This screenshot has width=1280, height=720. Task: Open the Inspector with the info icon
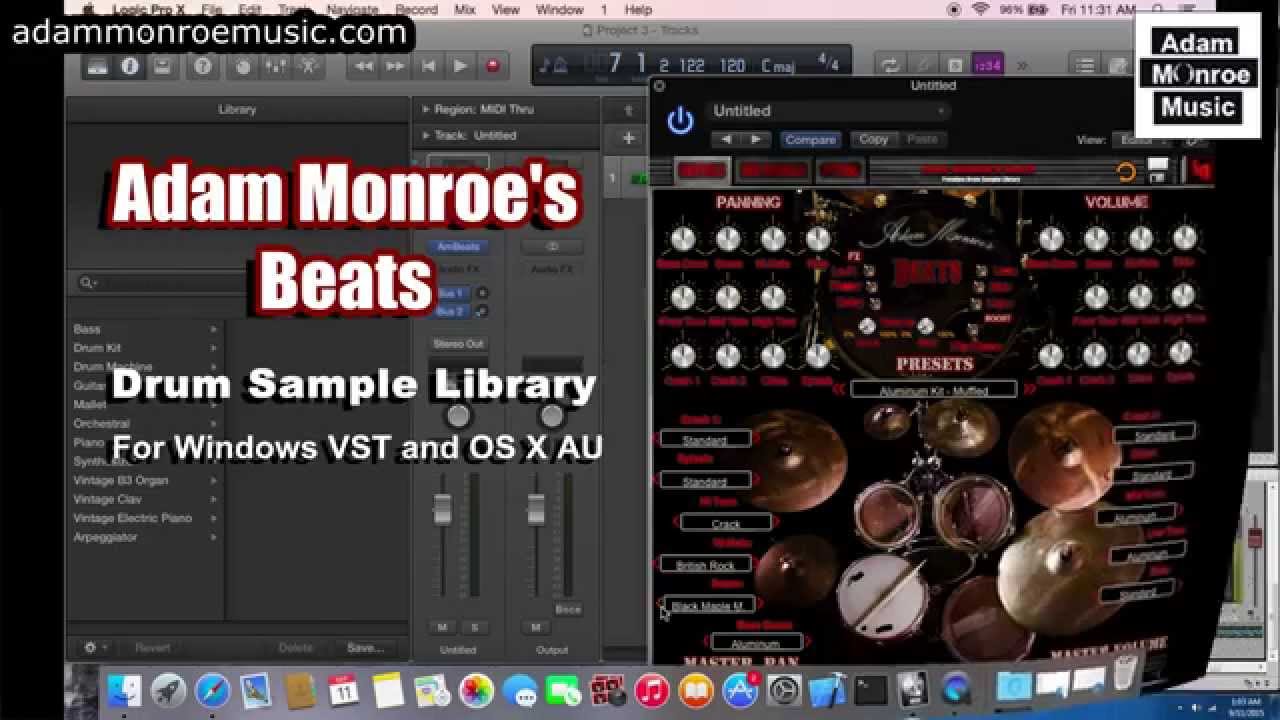pos(129,66)
